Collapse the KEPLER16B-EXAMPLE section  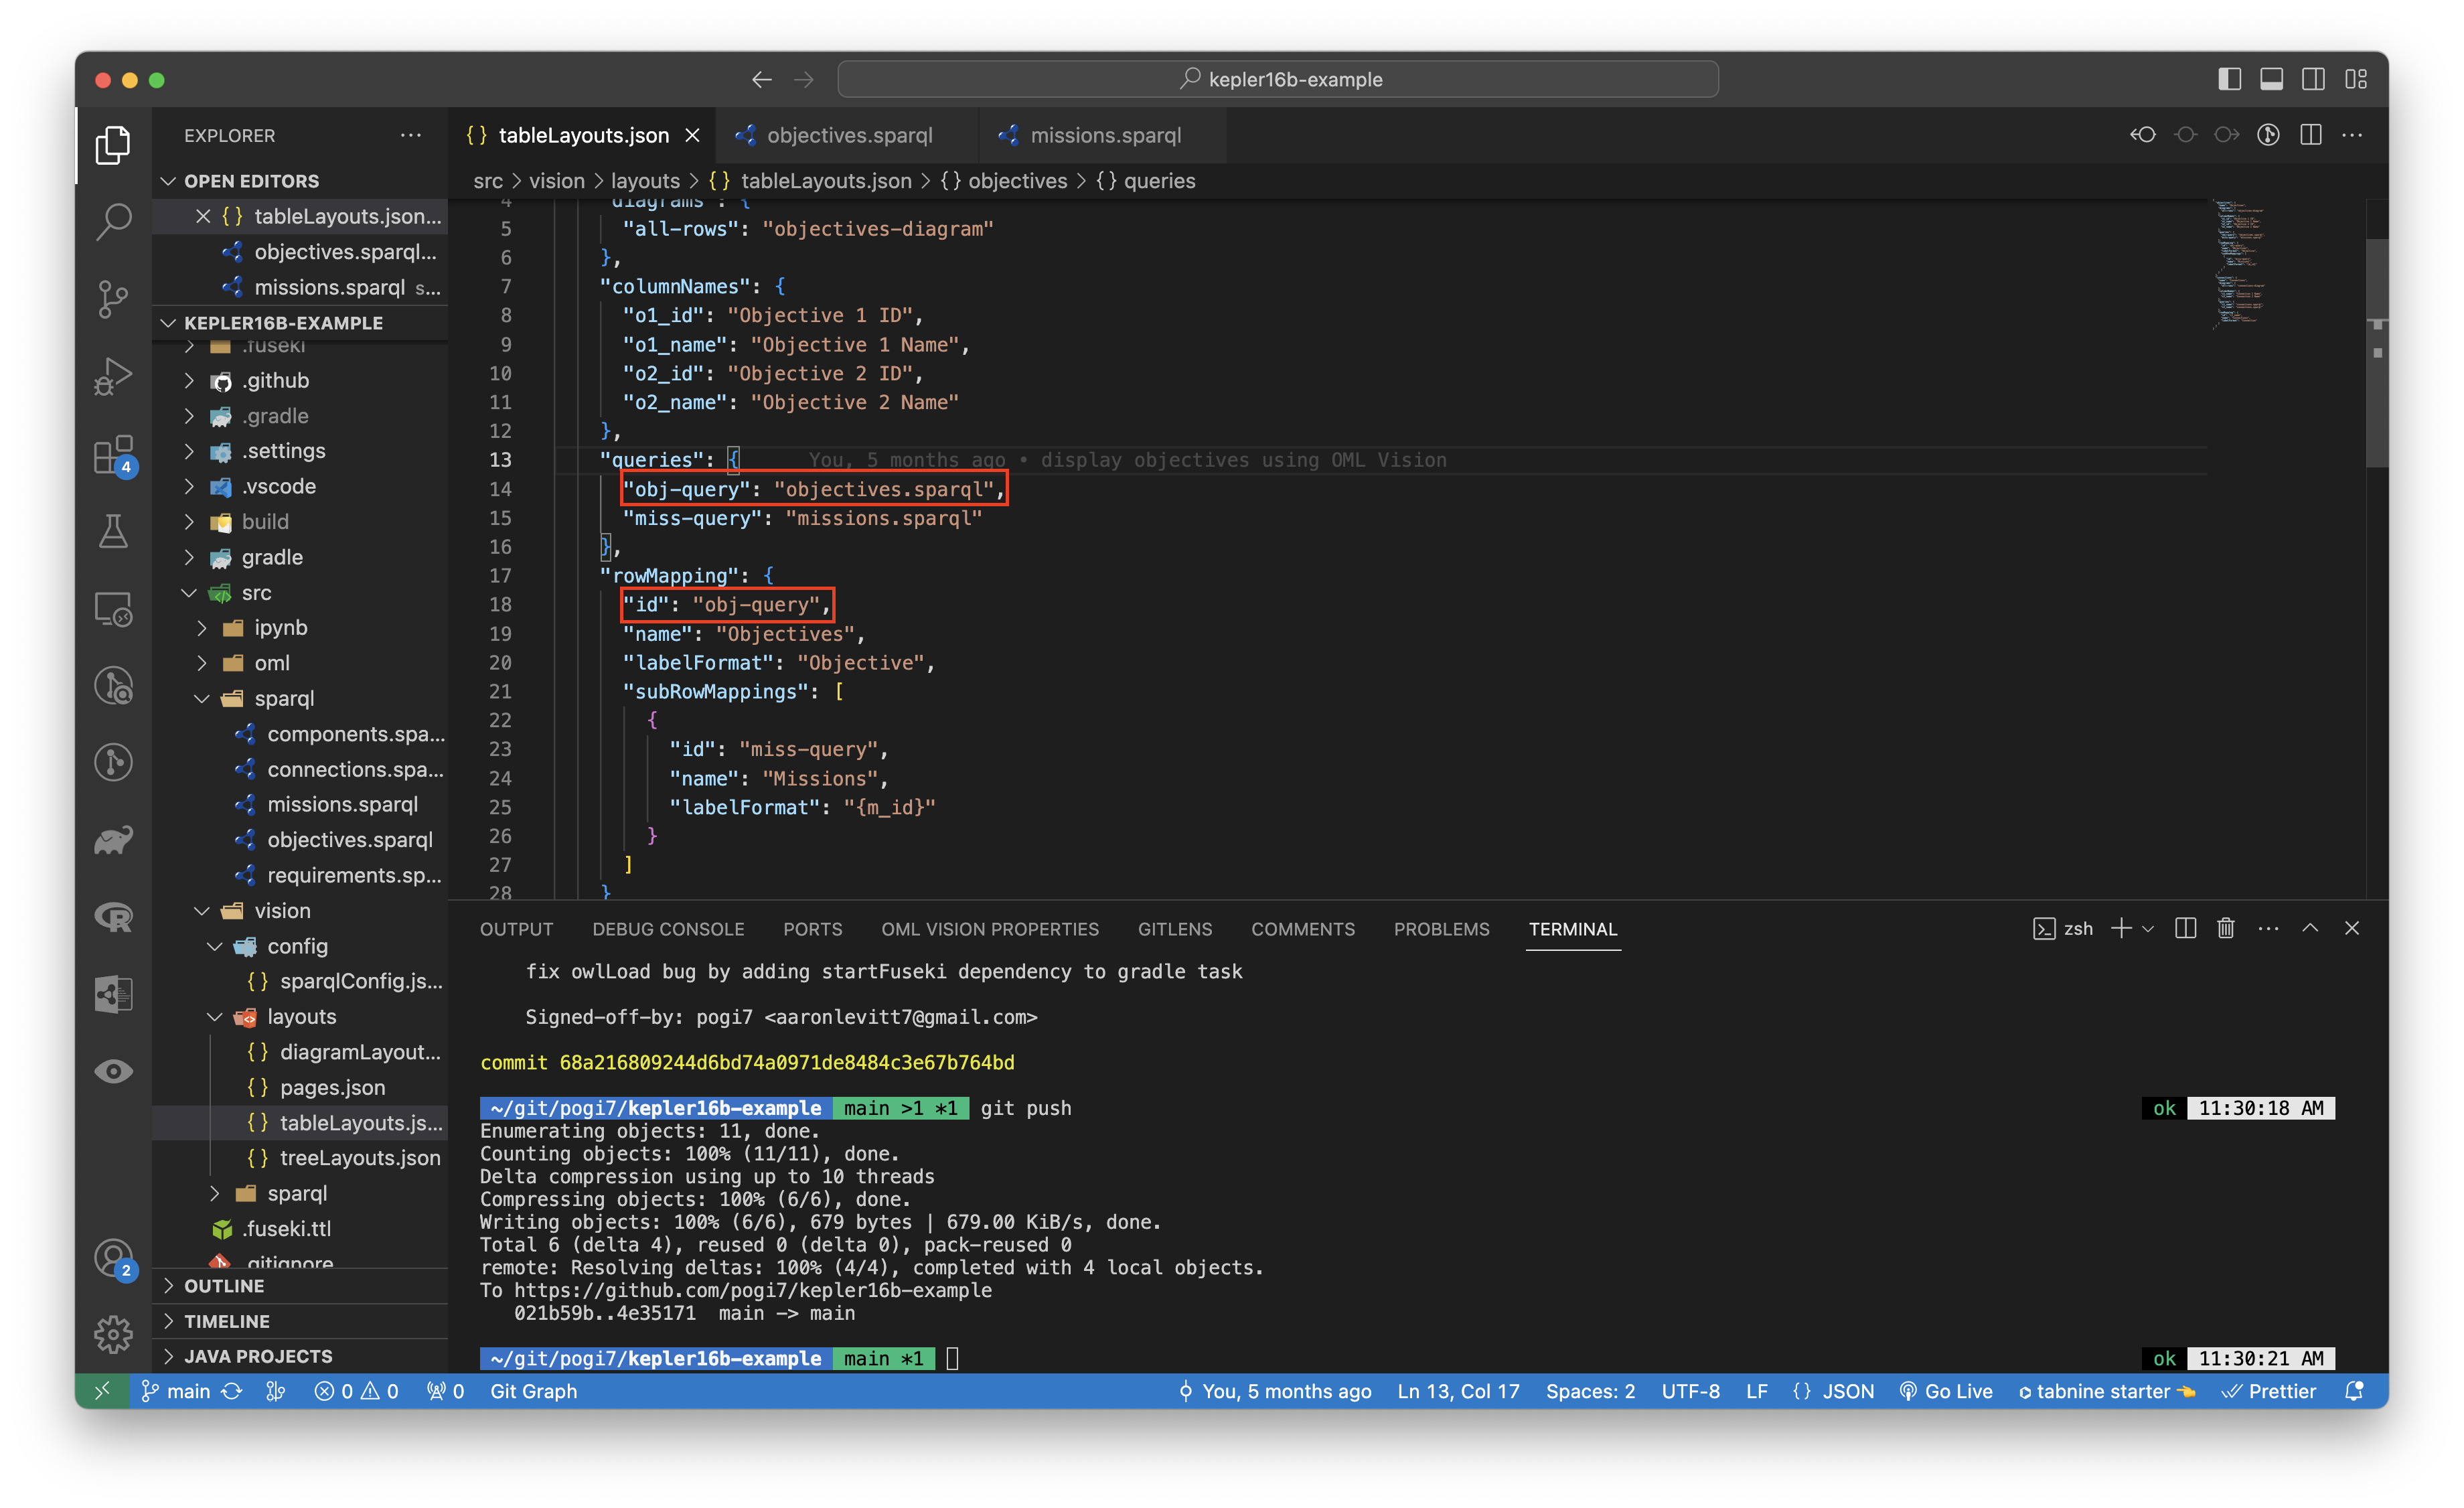click(x=300, y=323)
